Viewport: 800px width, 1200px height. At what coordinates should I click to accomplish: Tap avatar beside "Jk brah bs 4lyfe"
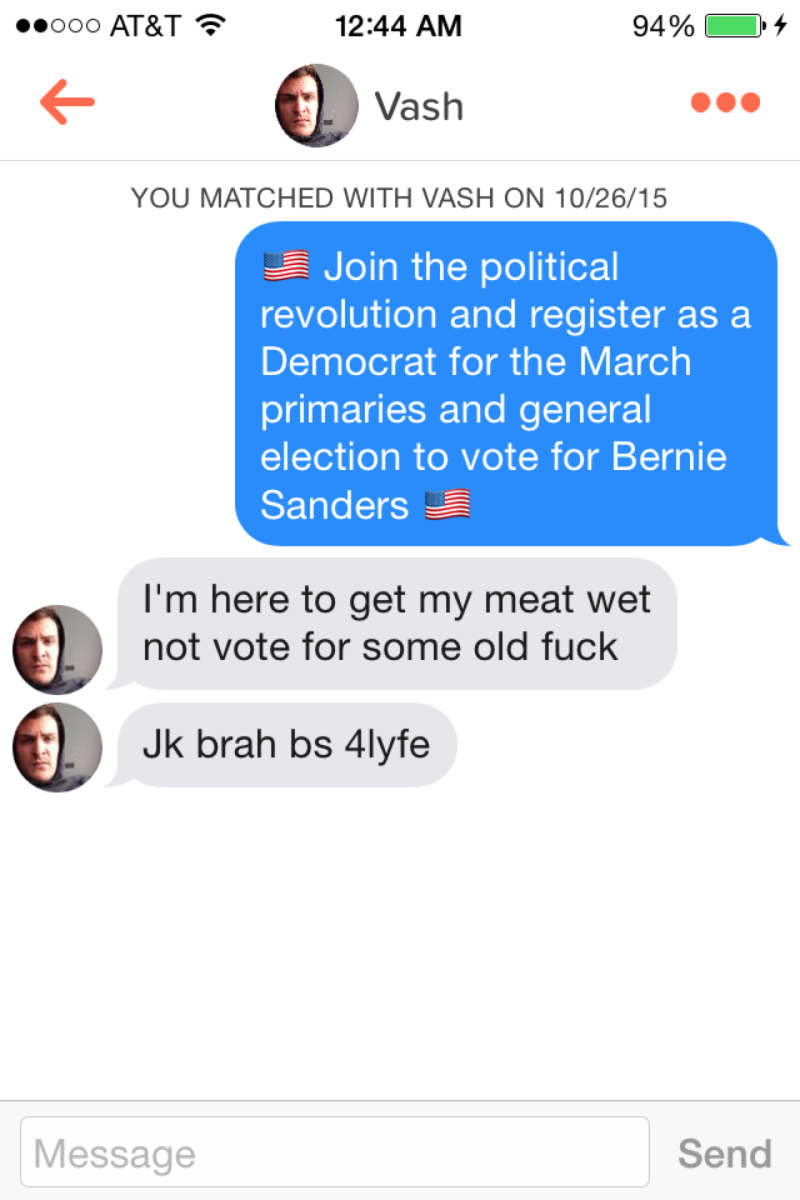click(x=57, y=747)
